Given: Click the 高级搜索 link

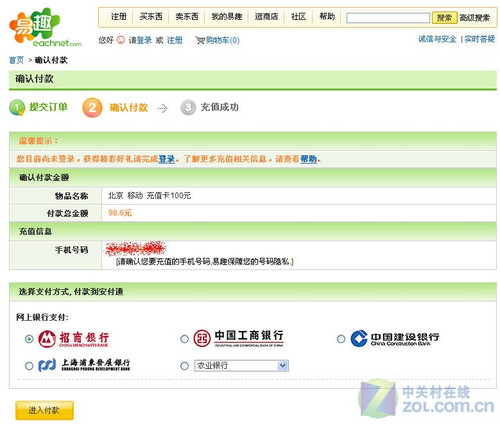Looking at the screenshot, I should pyautogui.click(x=475, y=18).
